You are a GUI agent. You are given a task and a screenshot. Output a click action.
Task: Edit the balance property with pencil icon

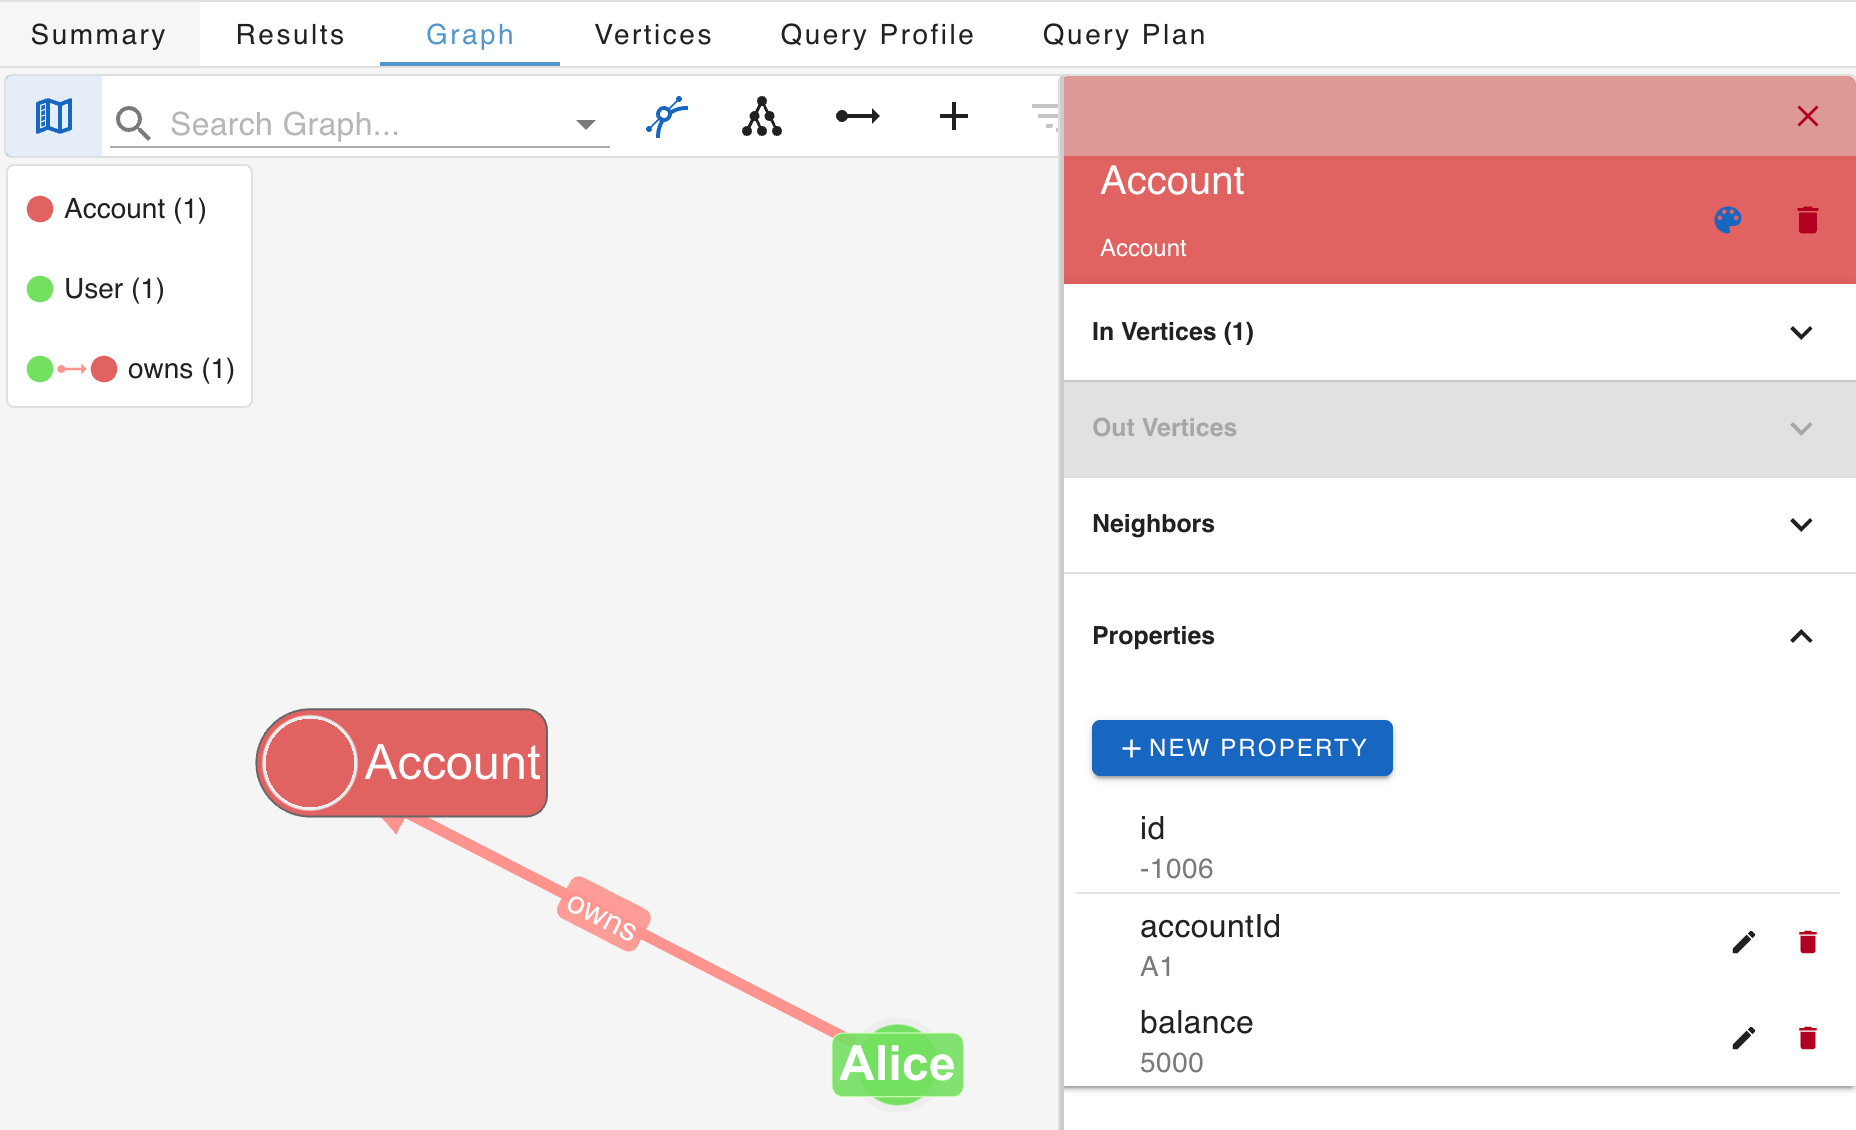click(1743, 1038)
